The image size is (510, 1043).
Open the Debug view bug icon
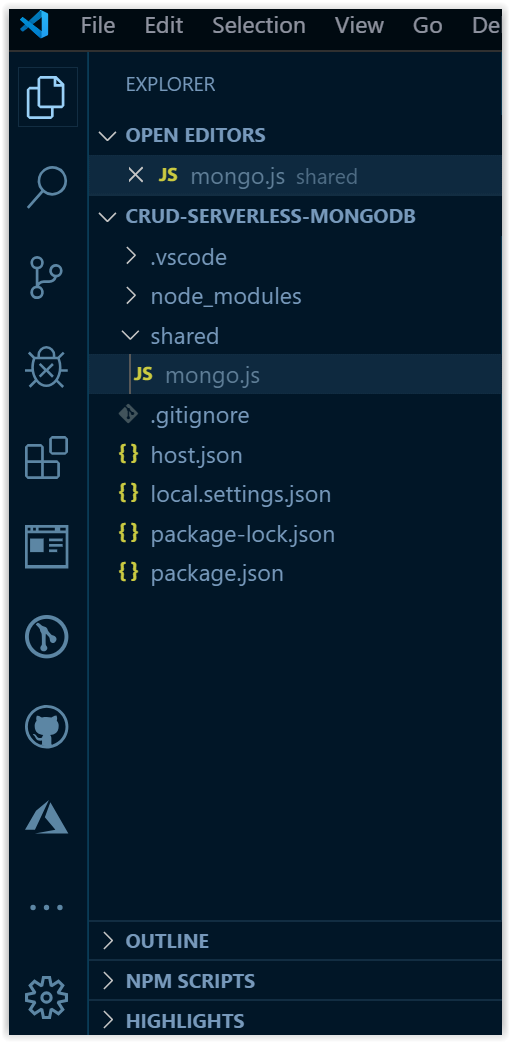coord(47,367)
